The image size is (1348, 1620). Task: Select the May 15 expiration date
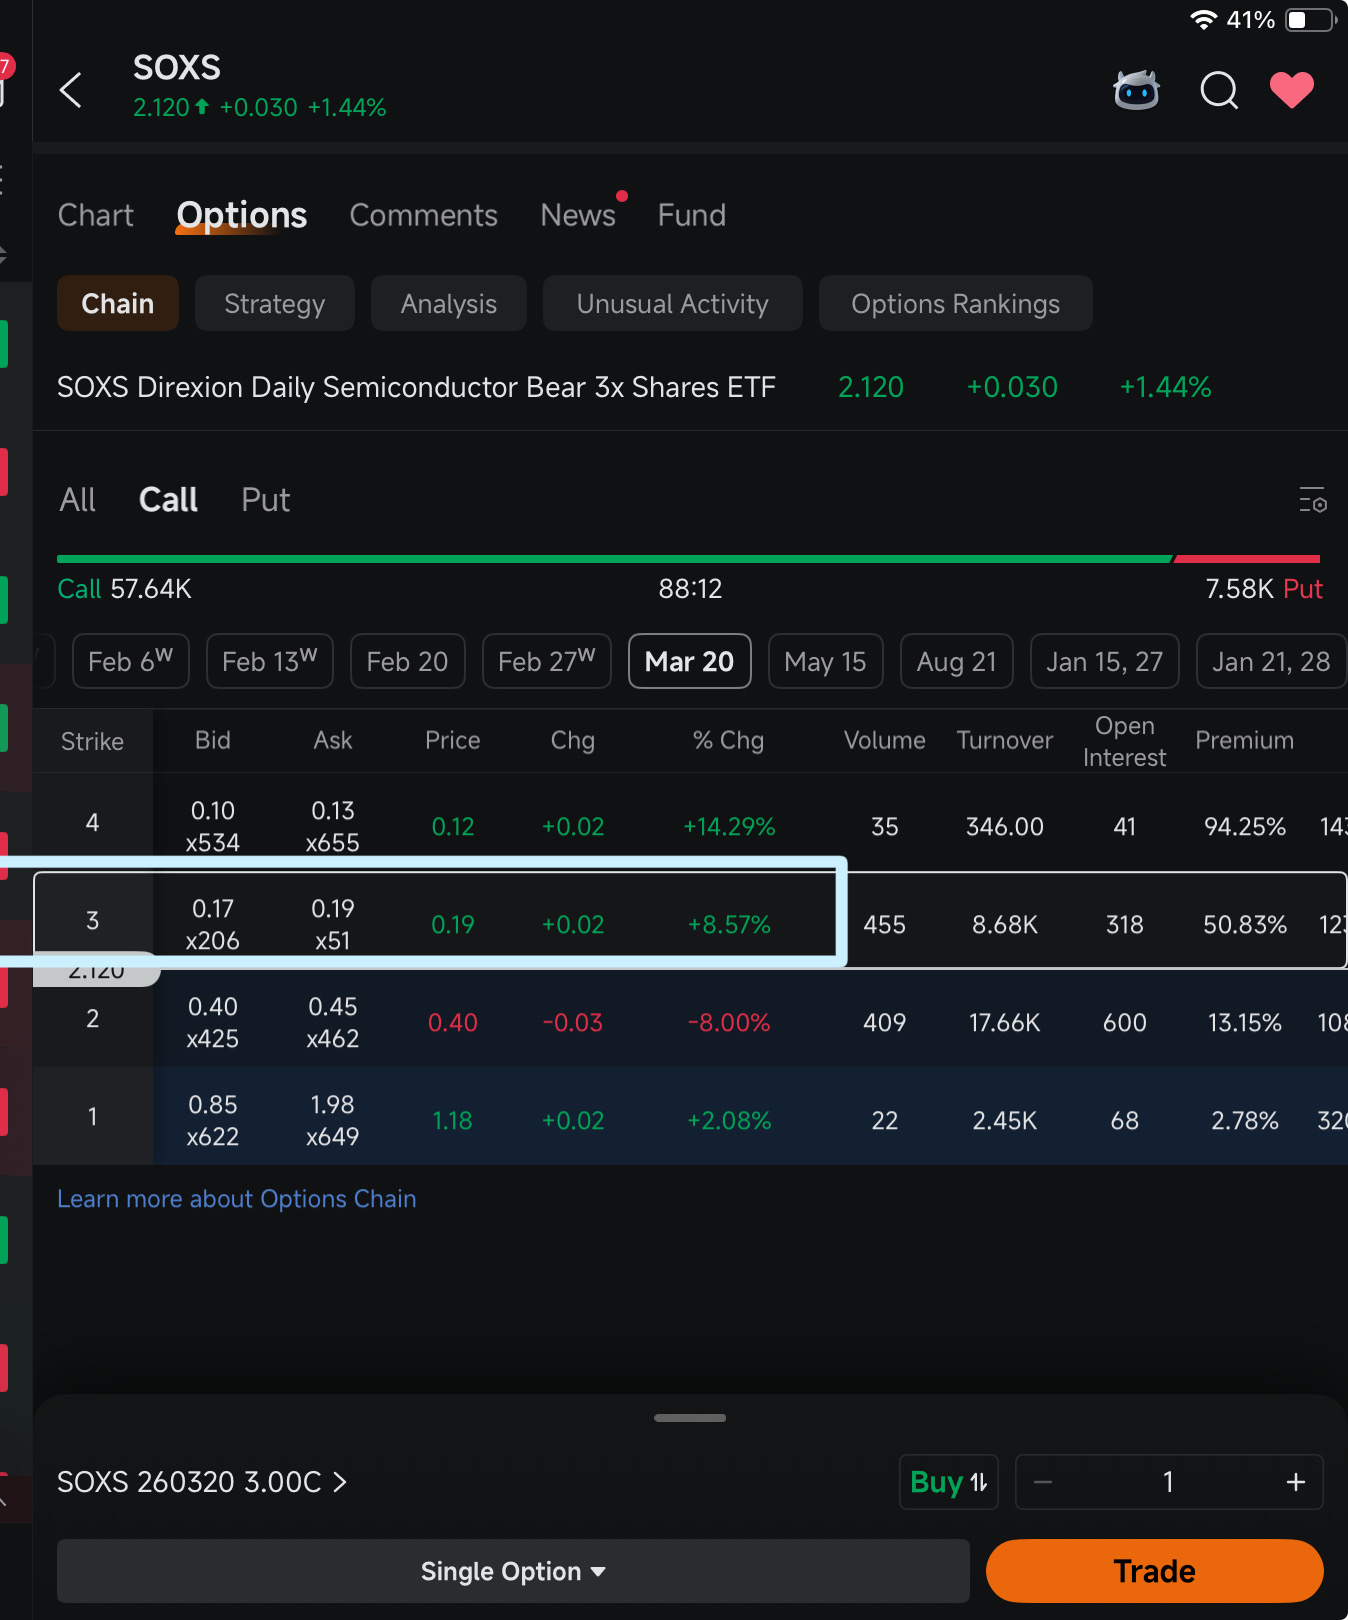tap(825, 662)
